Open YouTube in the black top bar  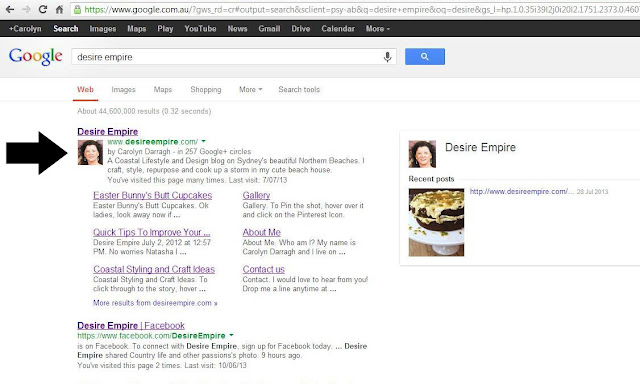point(200,29)
